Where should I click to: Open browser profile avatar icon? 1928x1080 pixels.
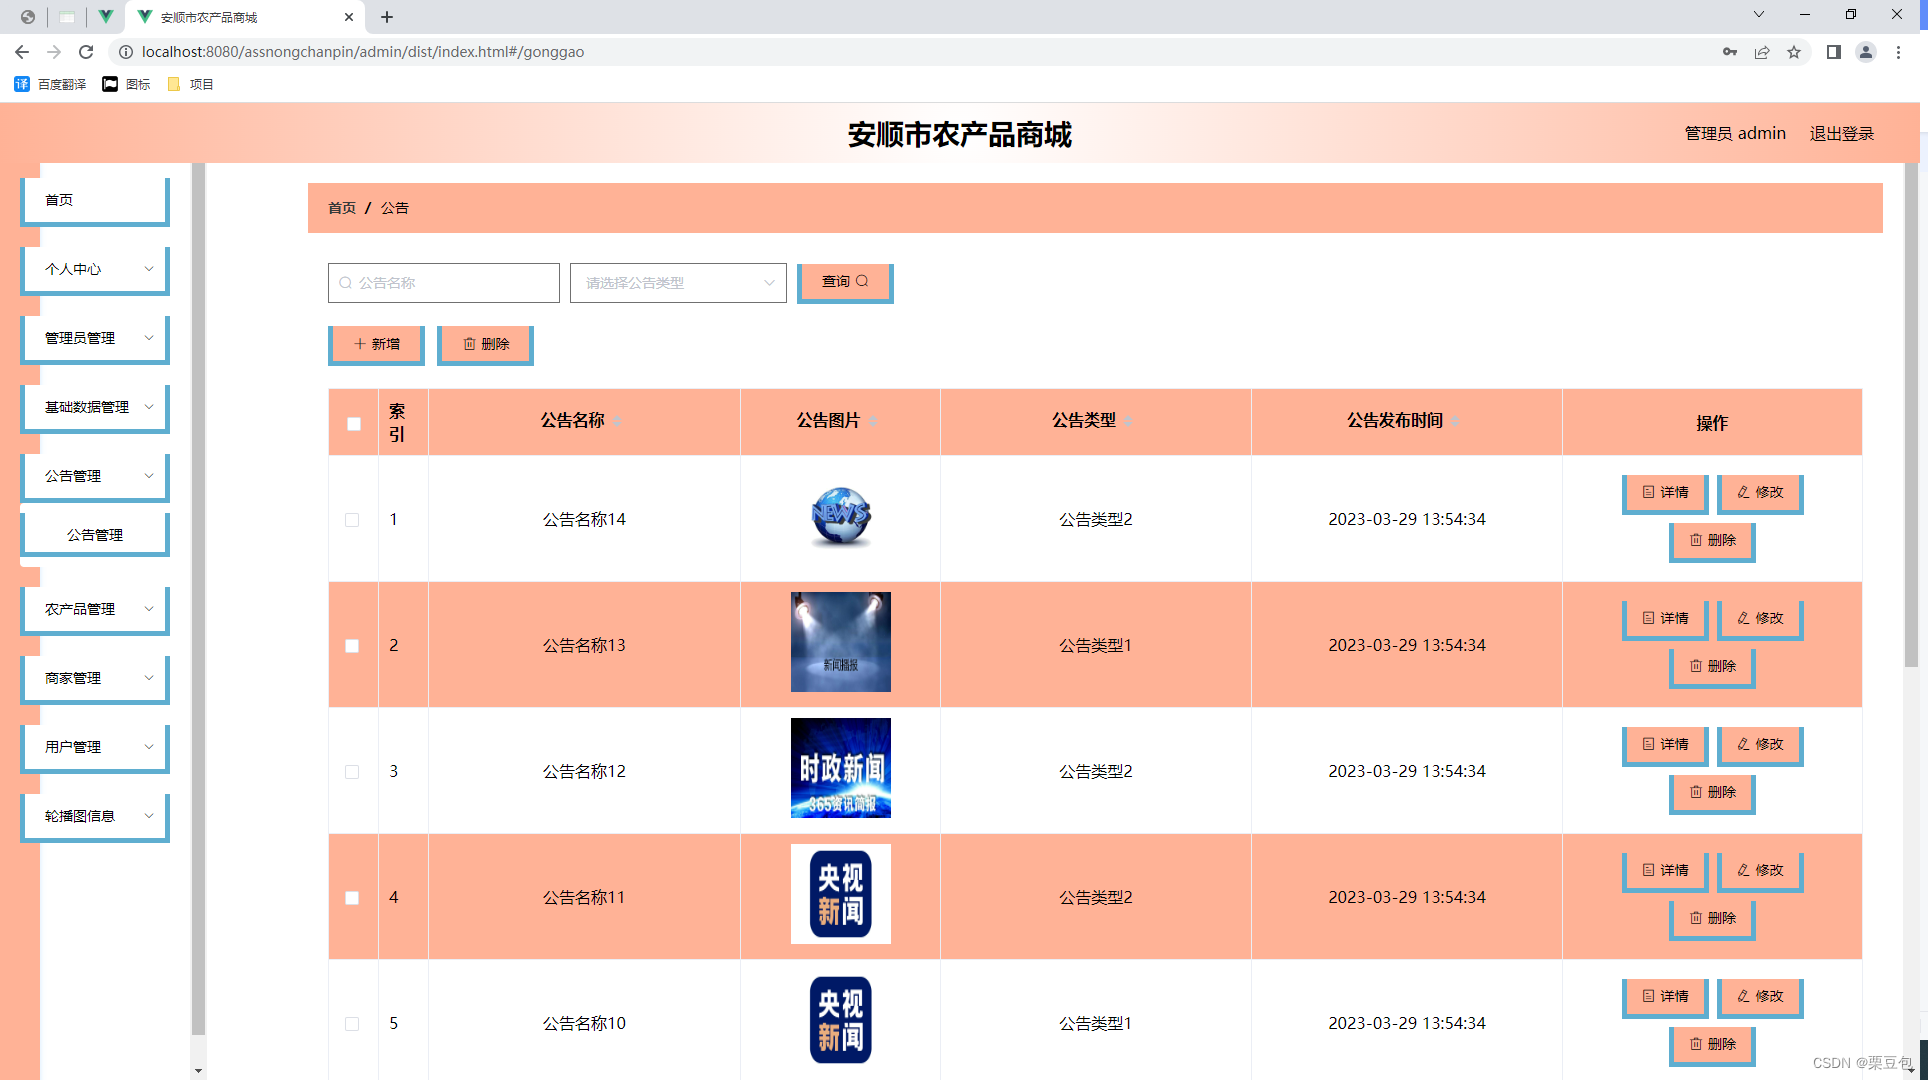coord(1865,52)
